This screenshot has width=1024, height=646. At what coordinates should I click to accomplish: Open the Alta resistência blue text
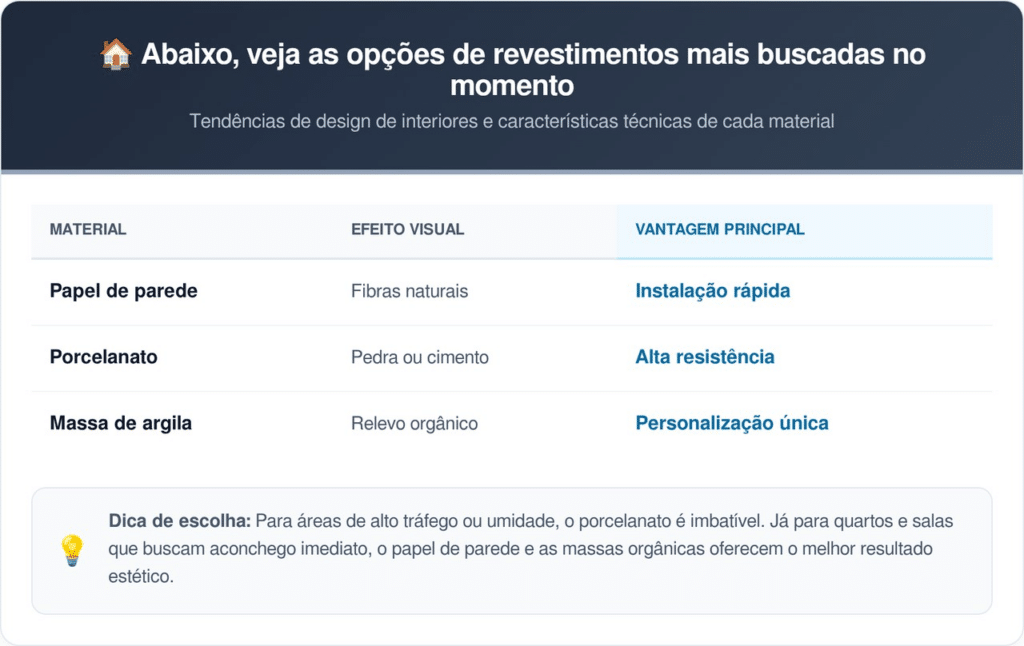point(704,357)
